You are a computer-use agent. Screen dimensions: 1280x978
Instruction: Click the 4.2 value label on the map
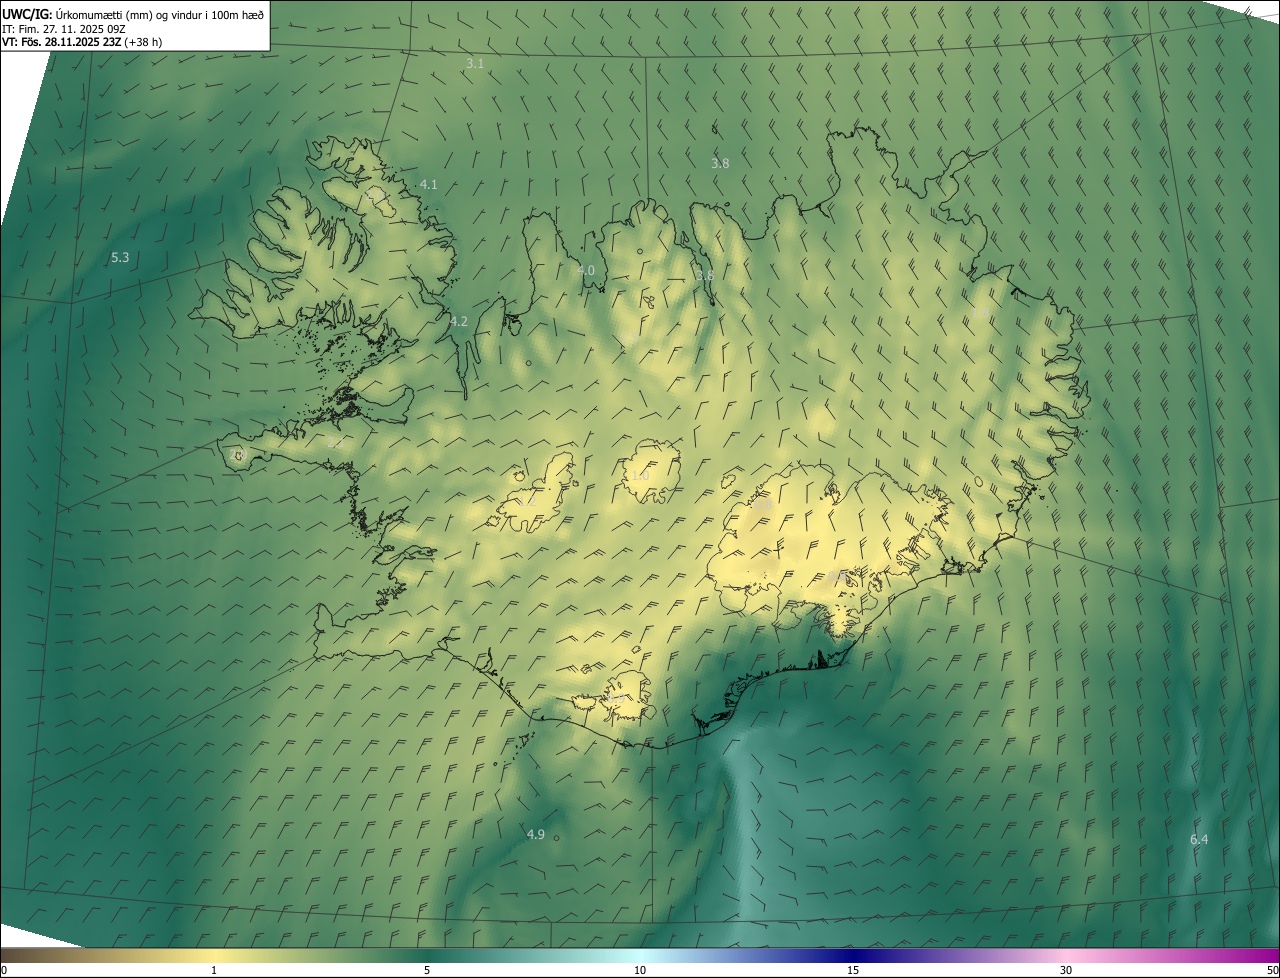click(x=459, y=321)
